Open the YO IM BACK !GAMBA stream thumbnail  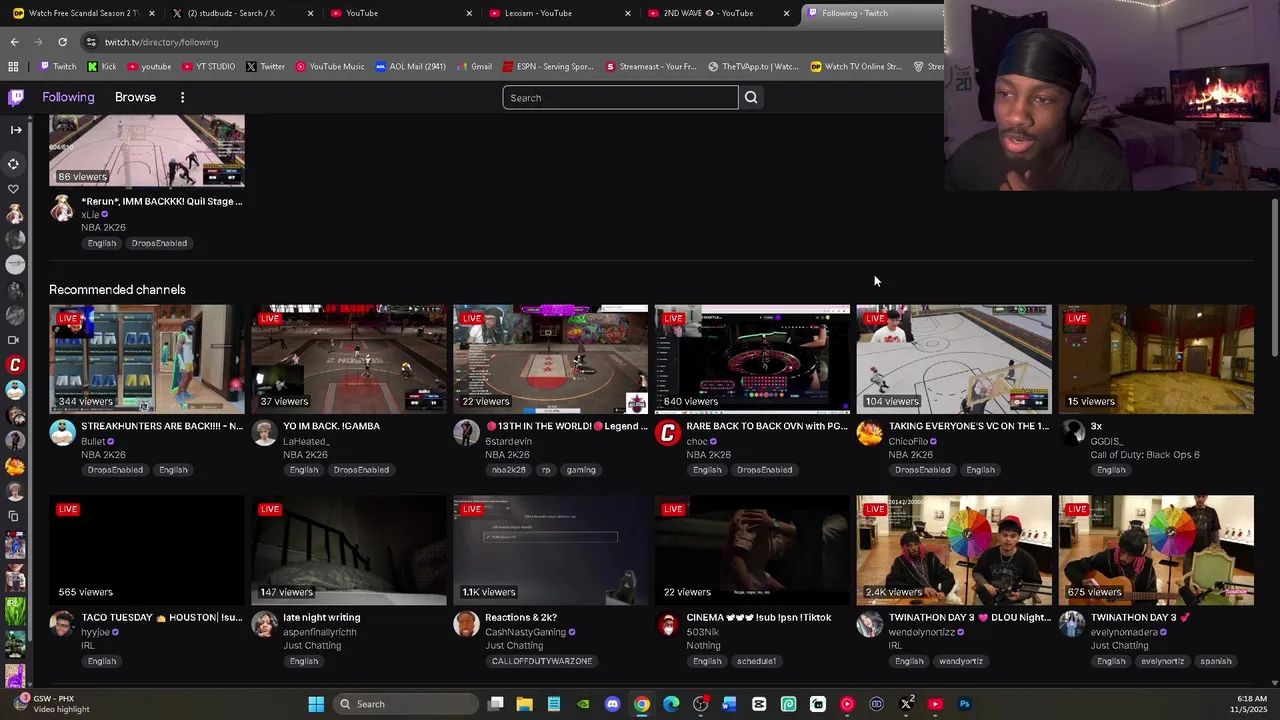tap(349, 359)
